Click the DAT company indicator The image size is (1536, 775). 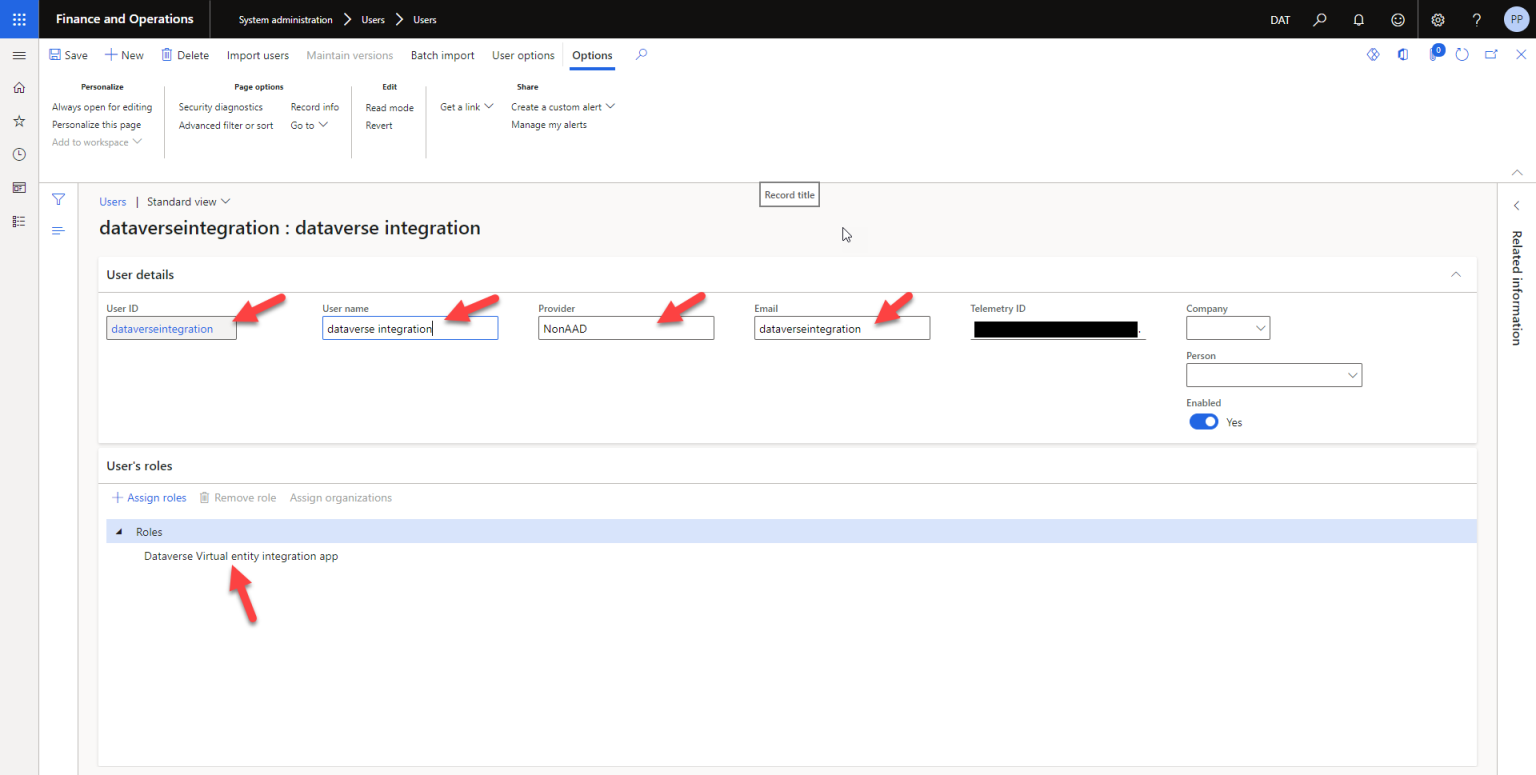tap(1280, 20)
